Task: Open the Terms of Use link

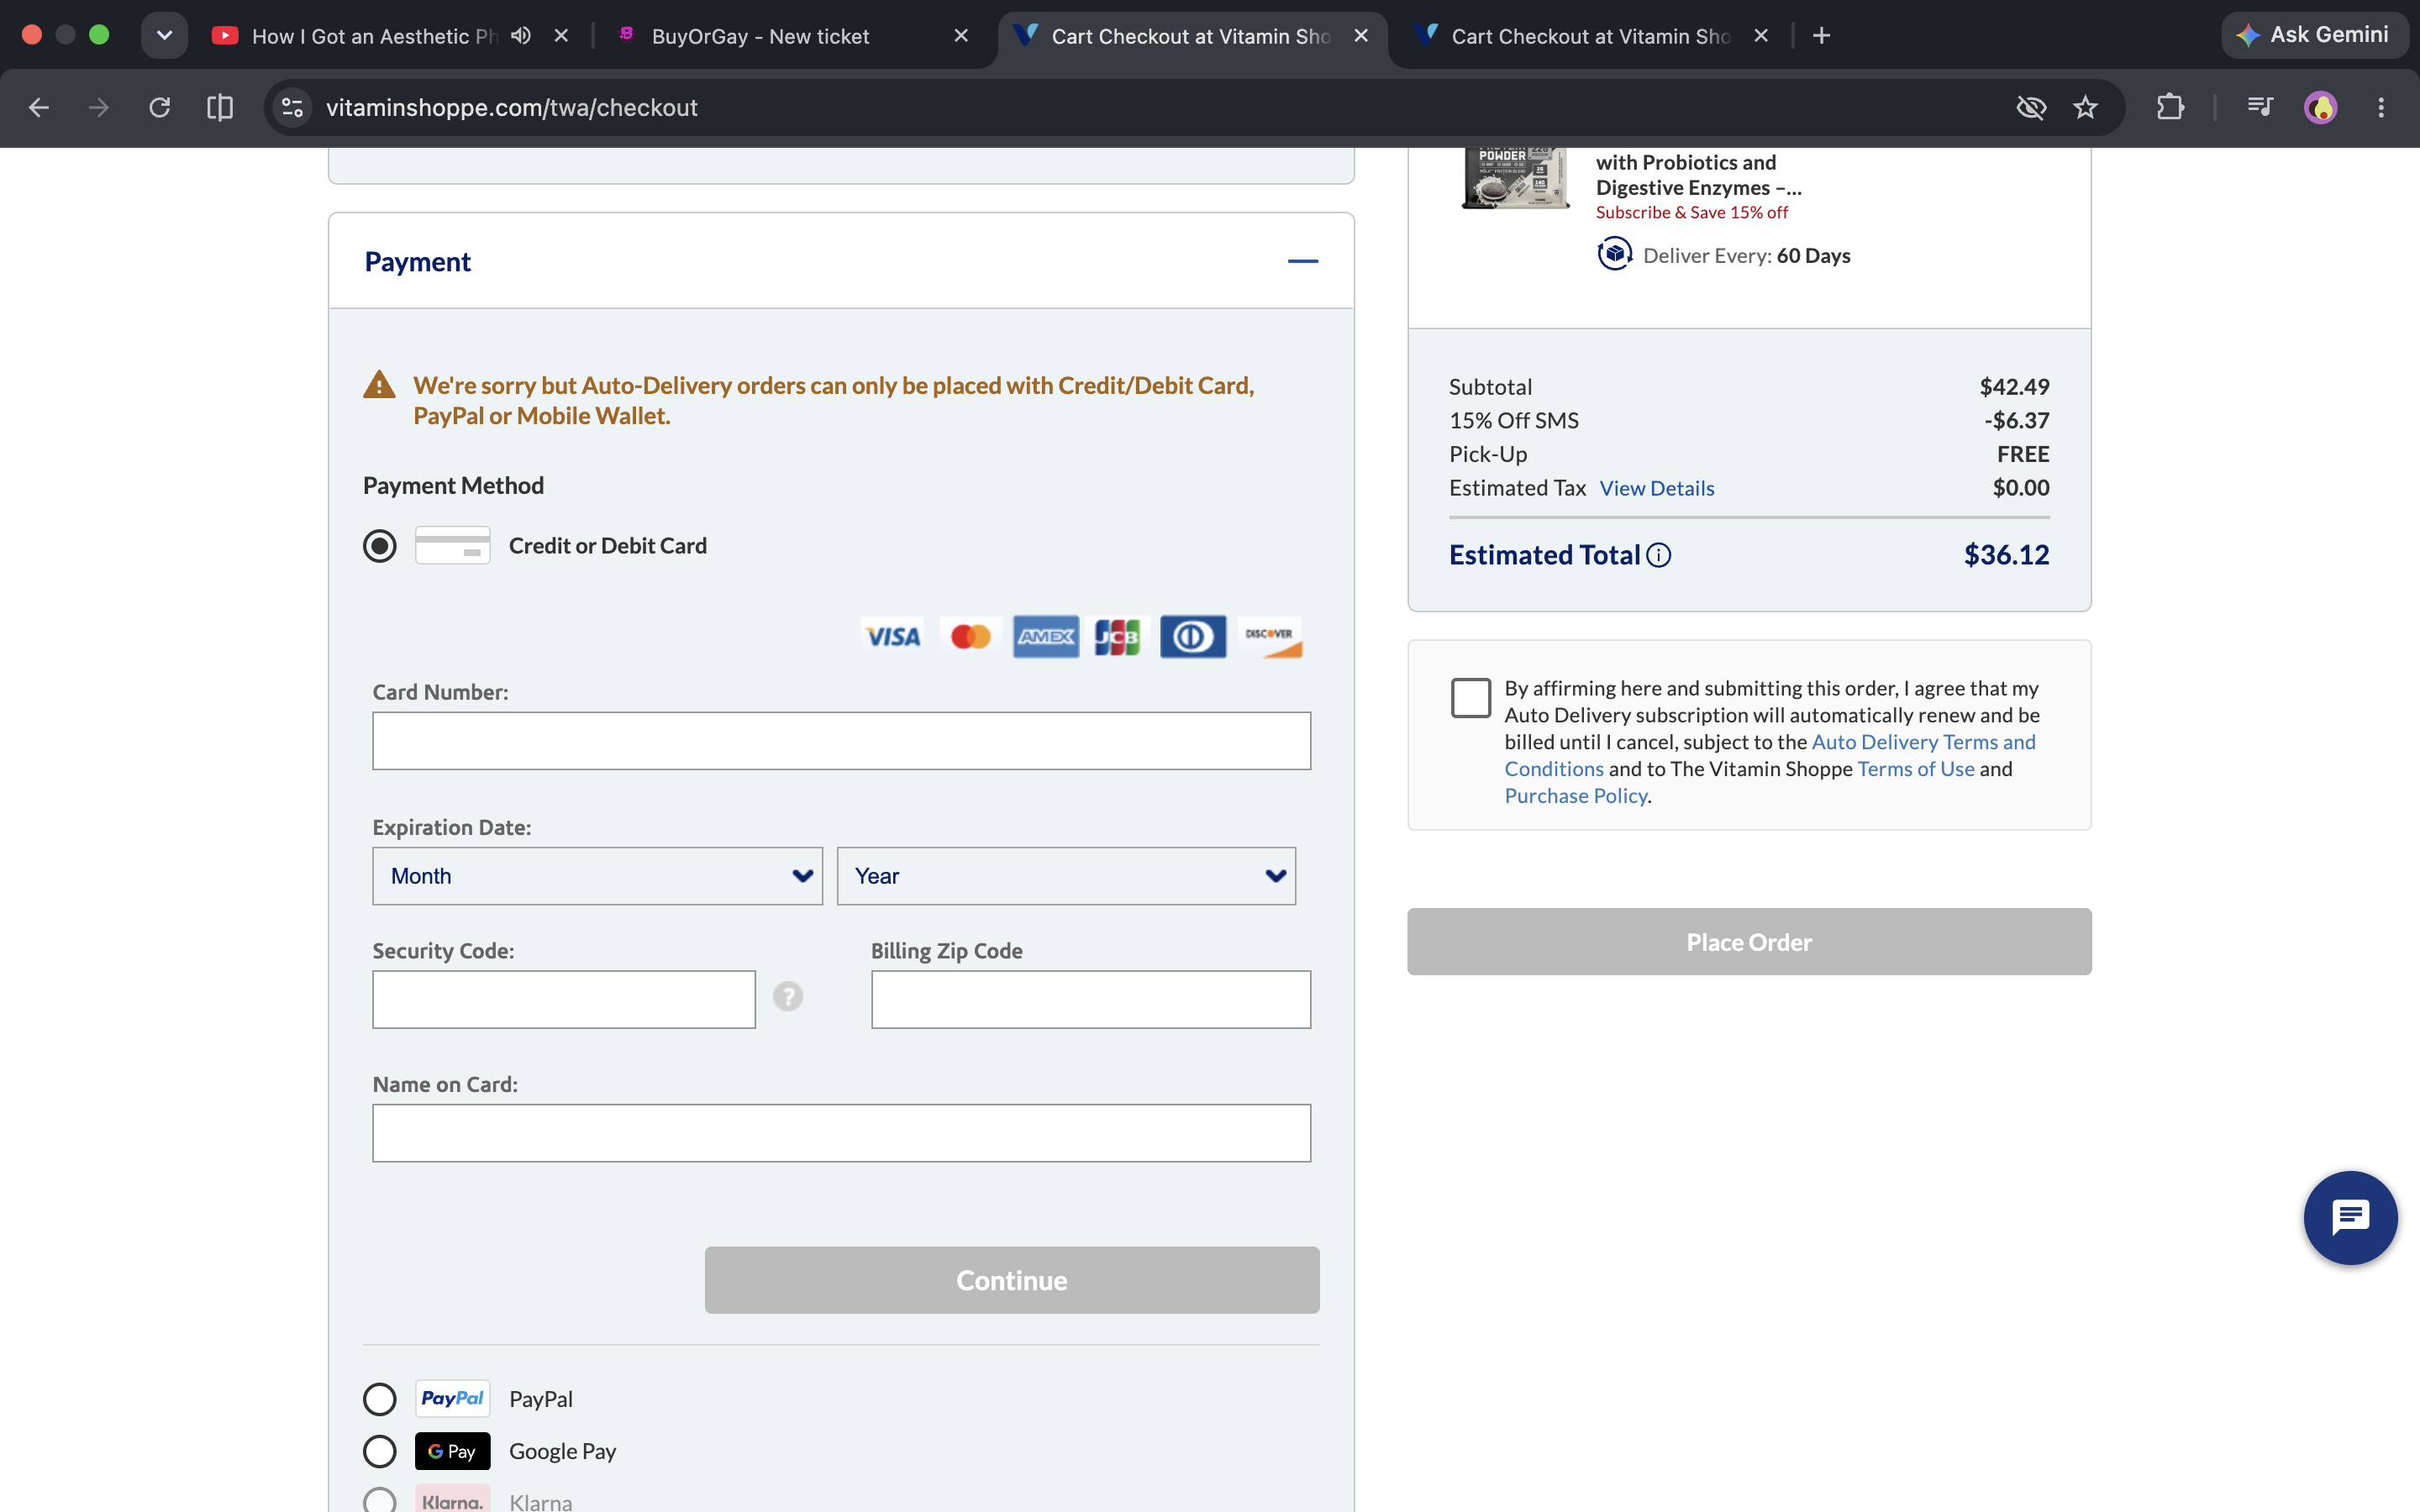Action: pyautogui.click(x=1916, y=769)
